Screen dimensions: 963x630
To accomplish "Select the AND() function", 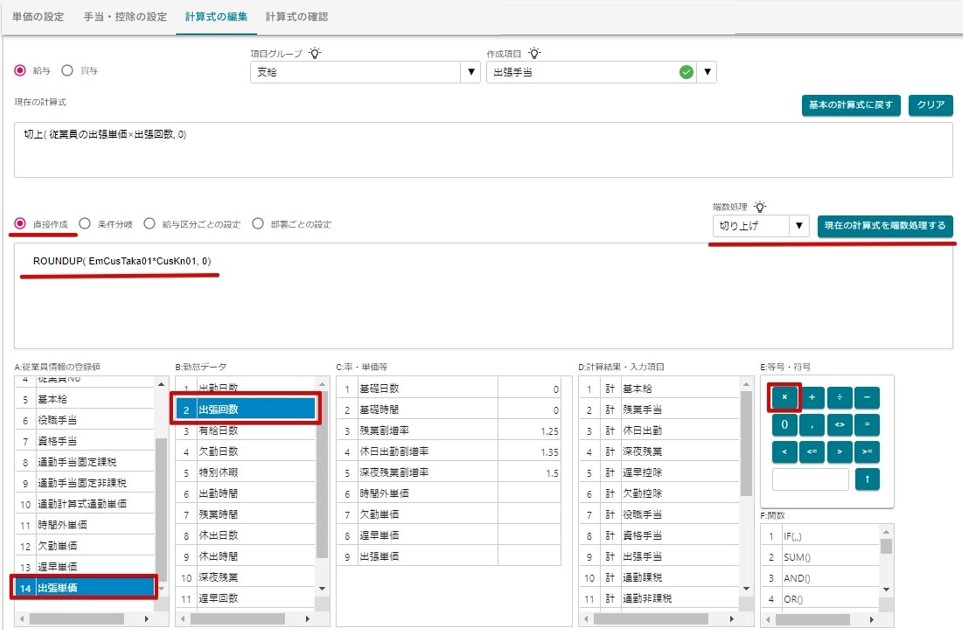I will coord(821,578).
